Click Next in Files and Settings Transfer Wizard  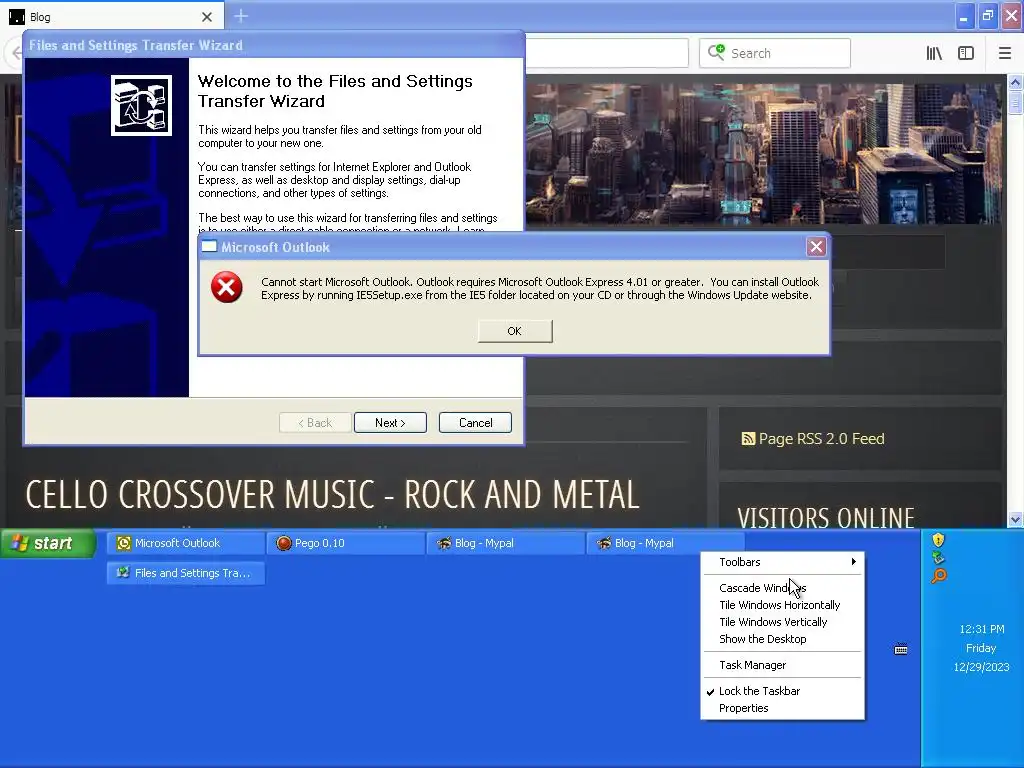(390, 423)
